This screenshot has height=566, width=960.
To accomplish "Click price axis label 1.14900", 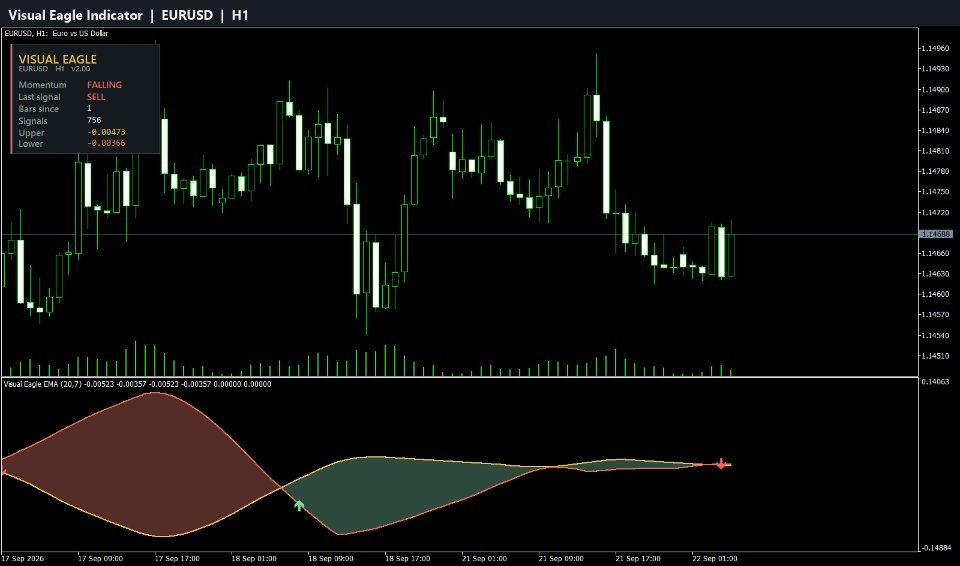I will point(936,89).
